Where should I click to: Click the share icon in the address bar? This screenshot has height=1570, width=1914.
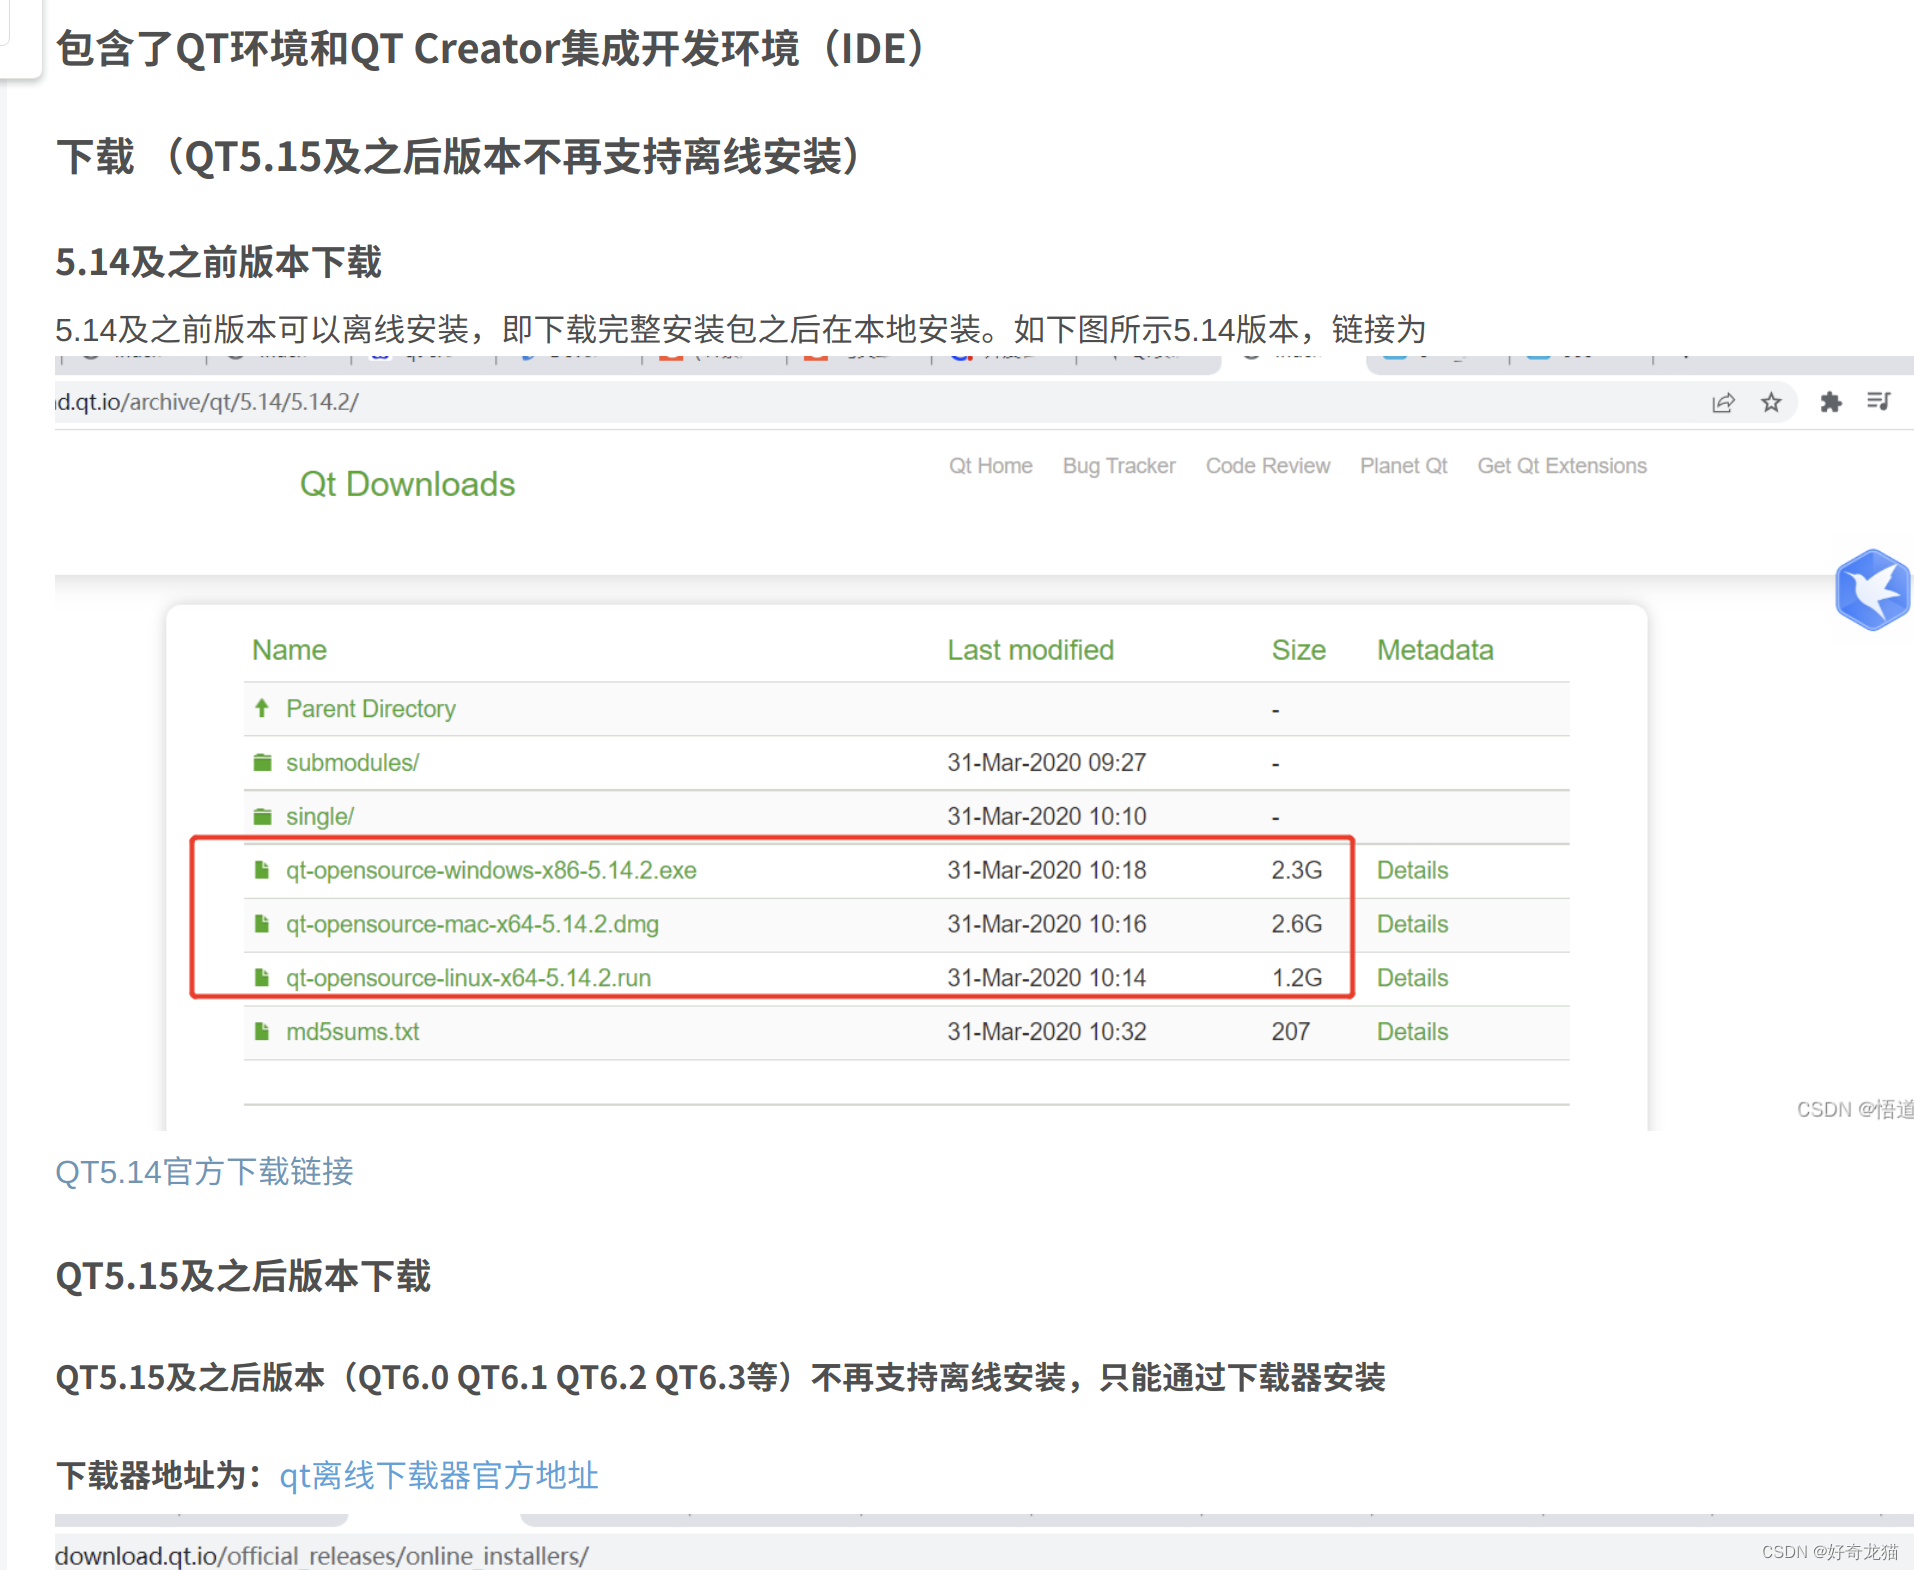[x=1723, y=403]
